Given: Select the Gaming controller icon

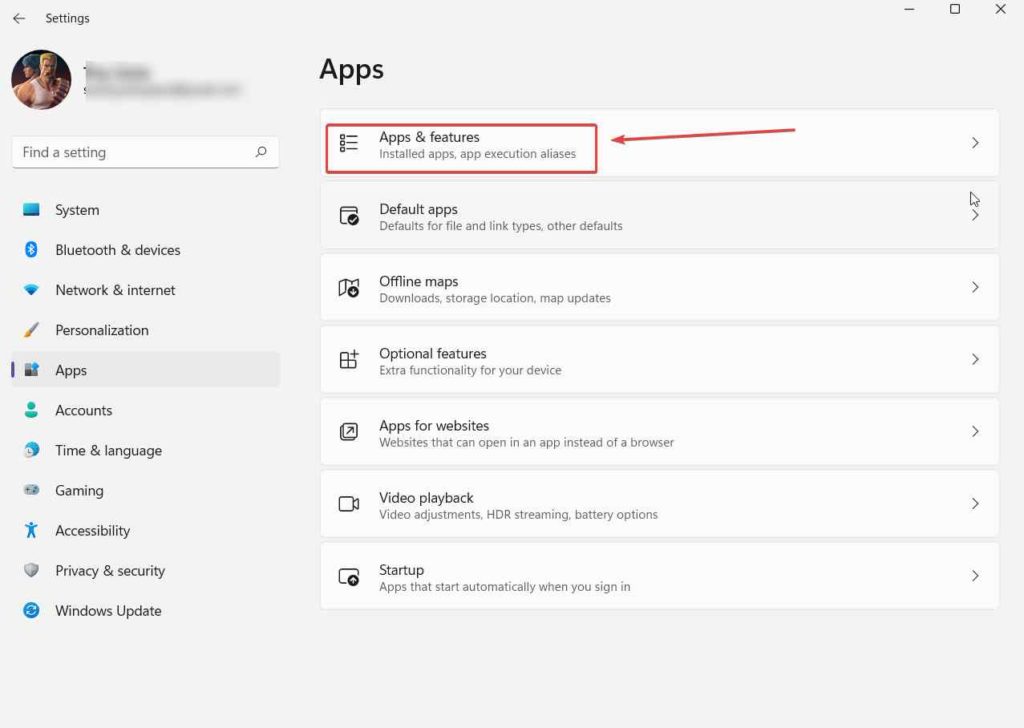Looking at the screenshot, I should click(30, 490).
